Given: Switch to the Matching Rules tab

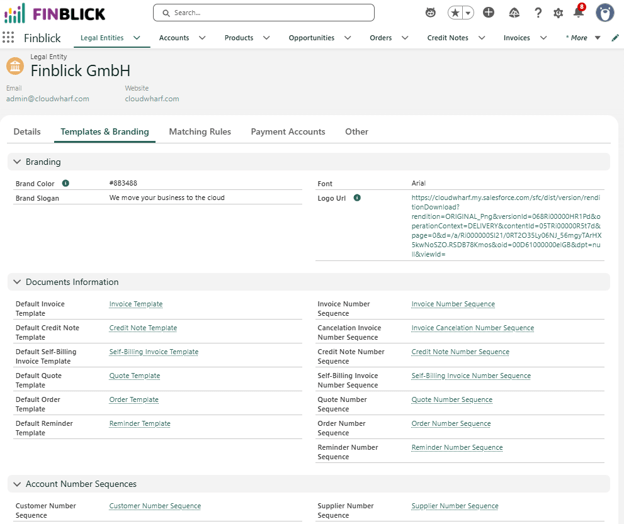Looking at the screenshot, I should (x=200, y=132).
